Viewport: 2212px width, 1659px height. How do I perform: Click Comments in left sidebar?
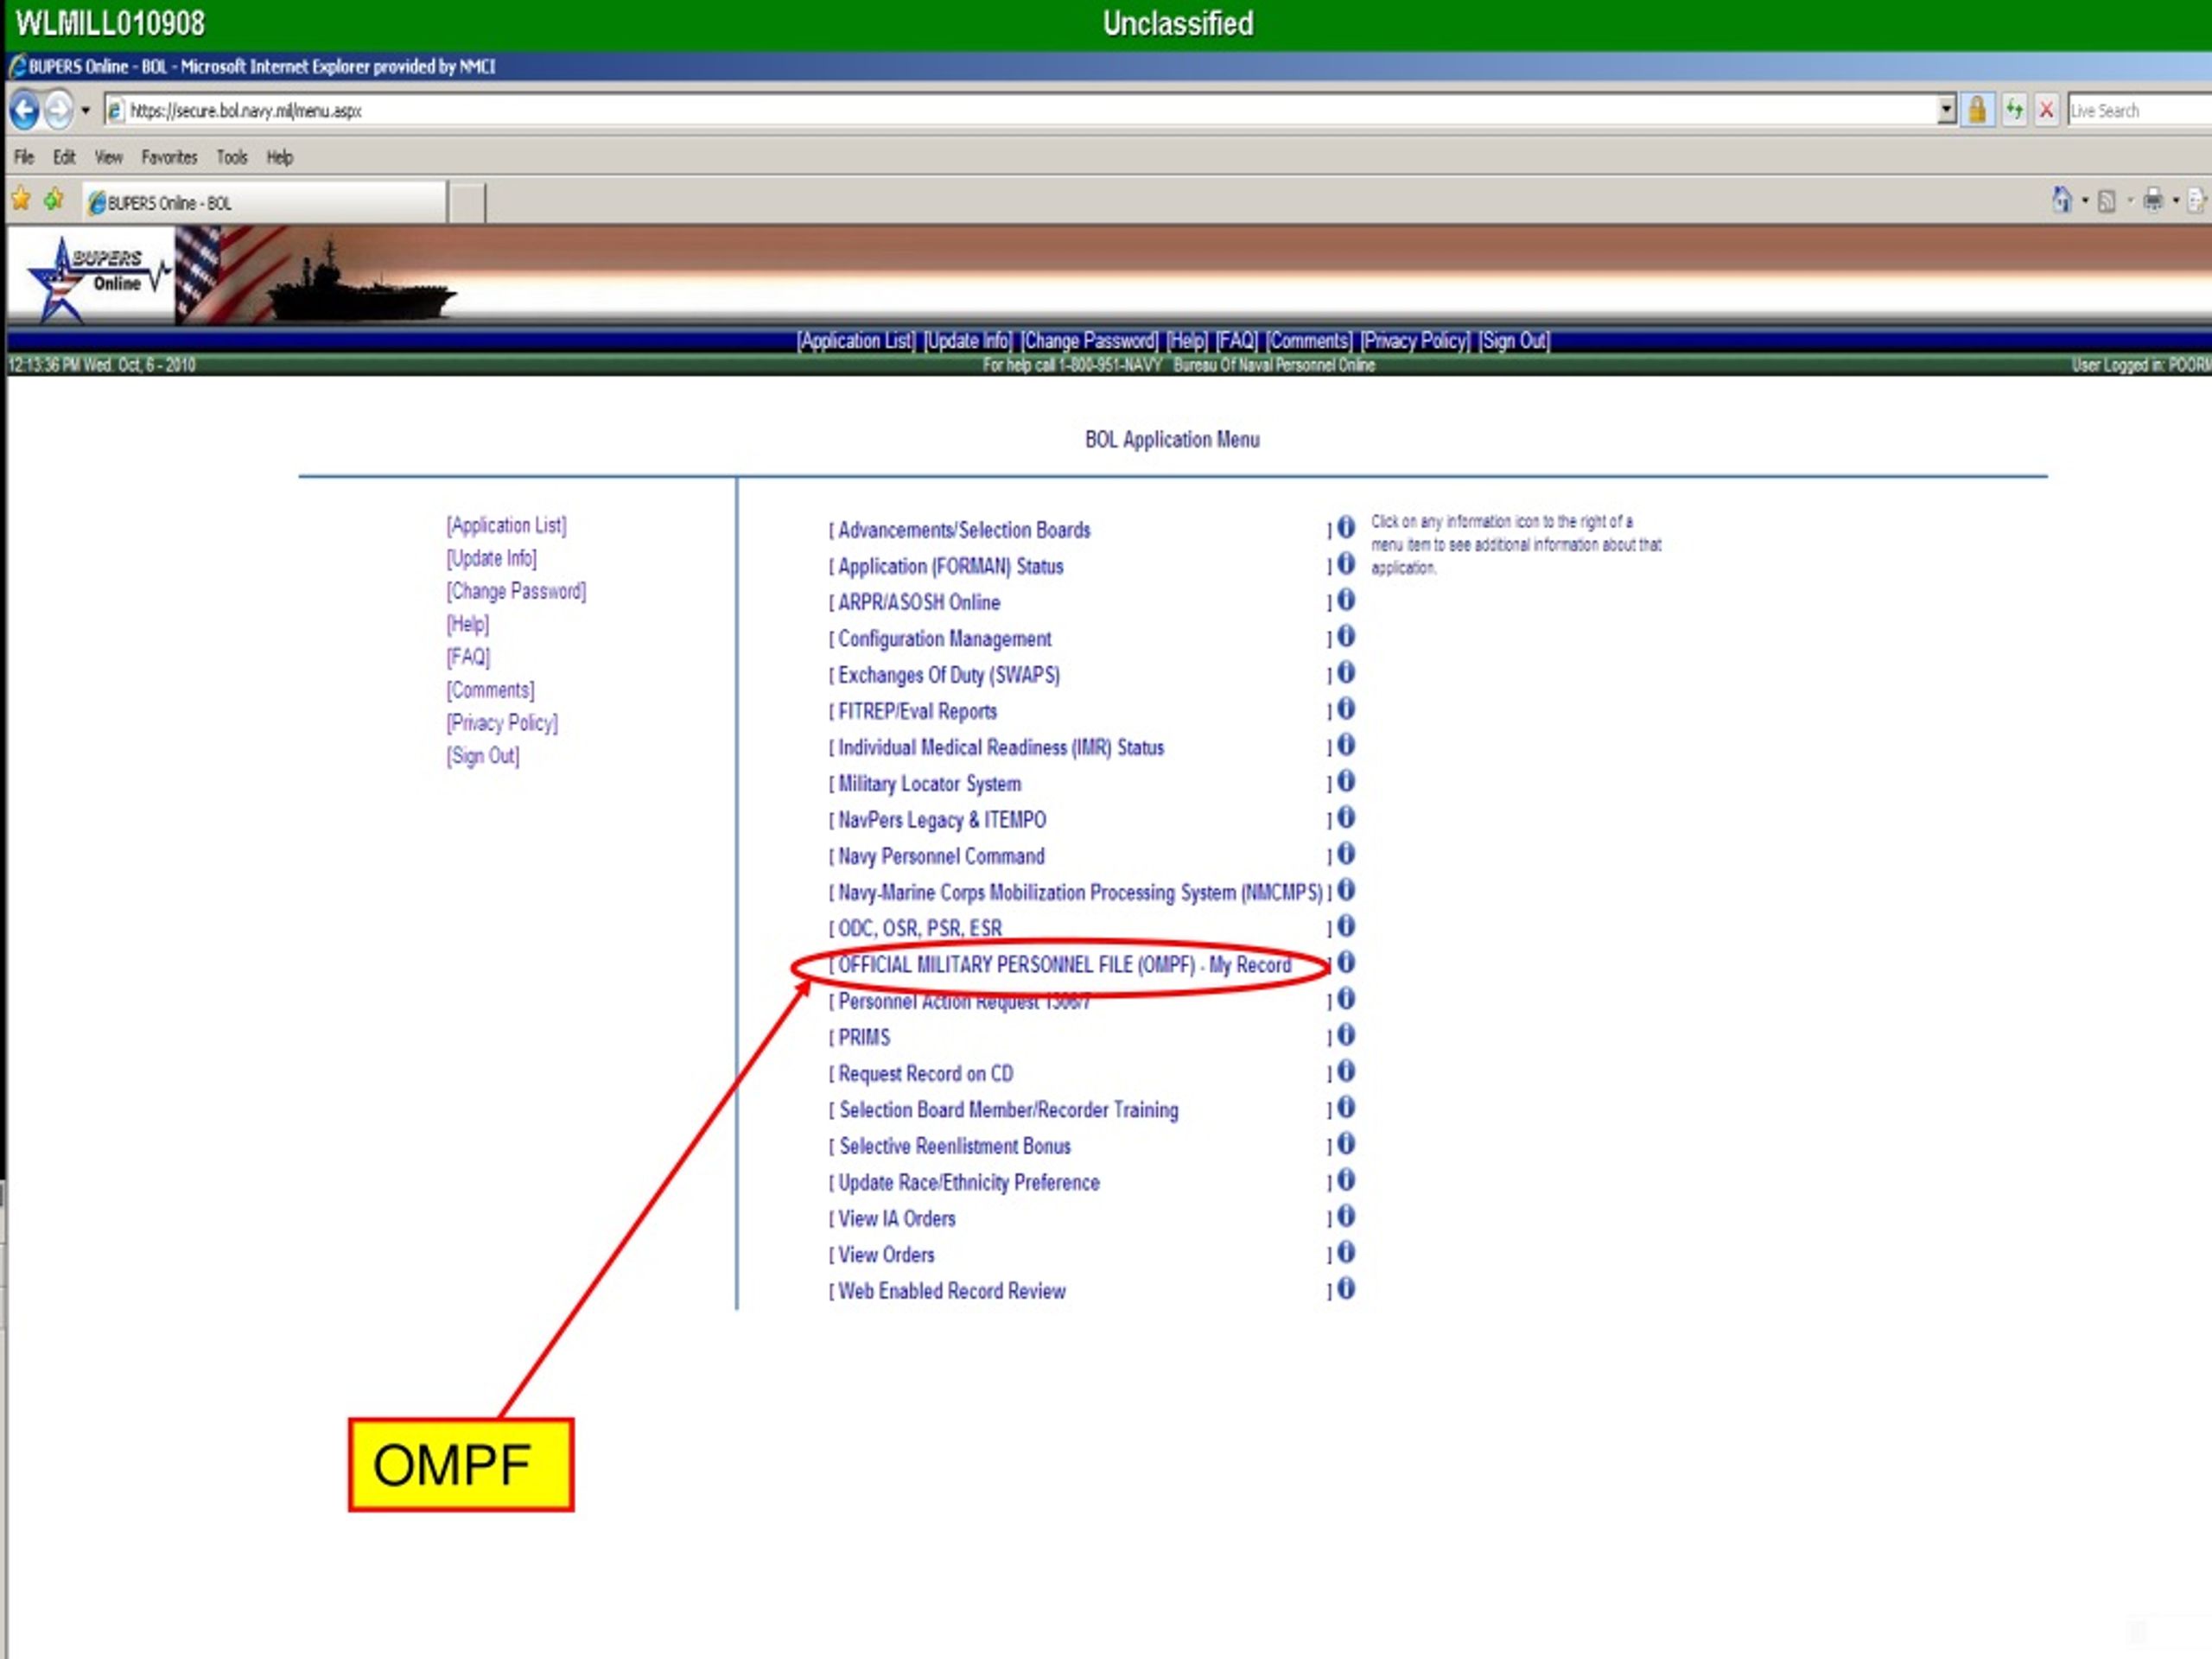pos(490,690)
